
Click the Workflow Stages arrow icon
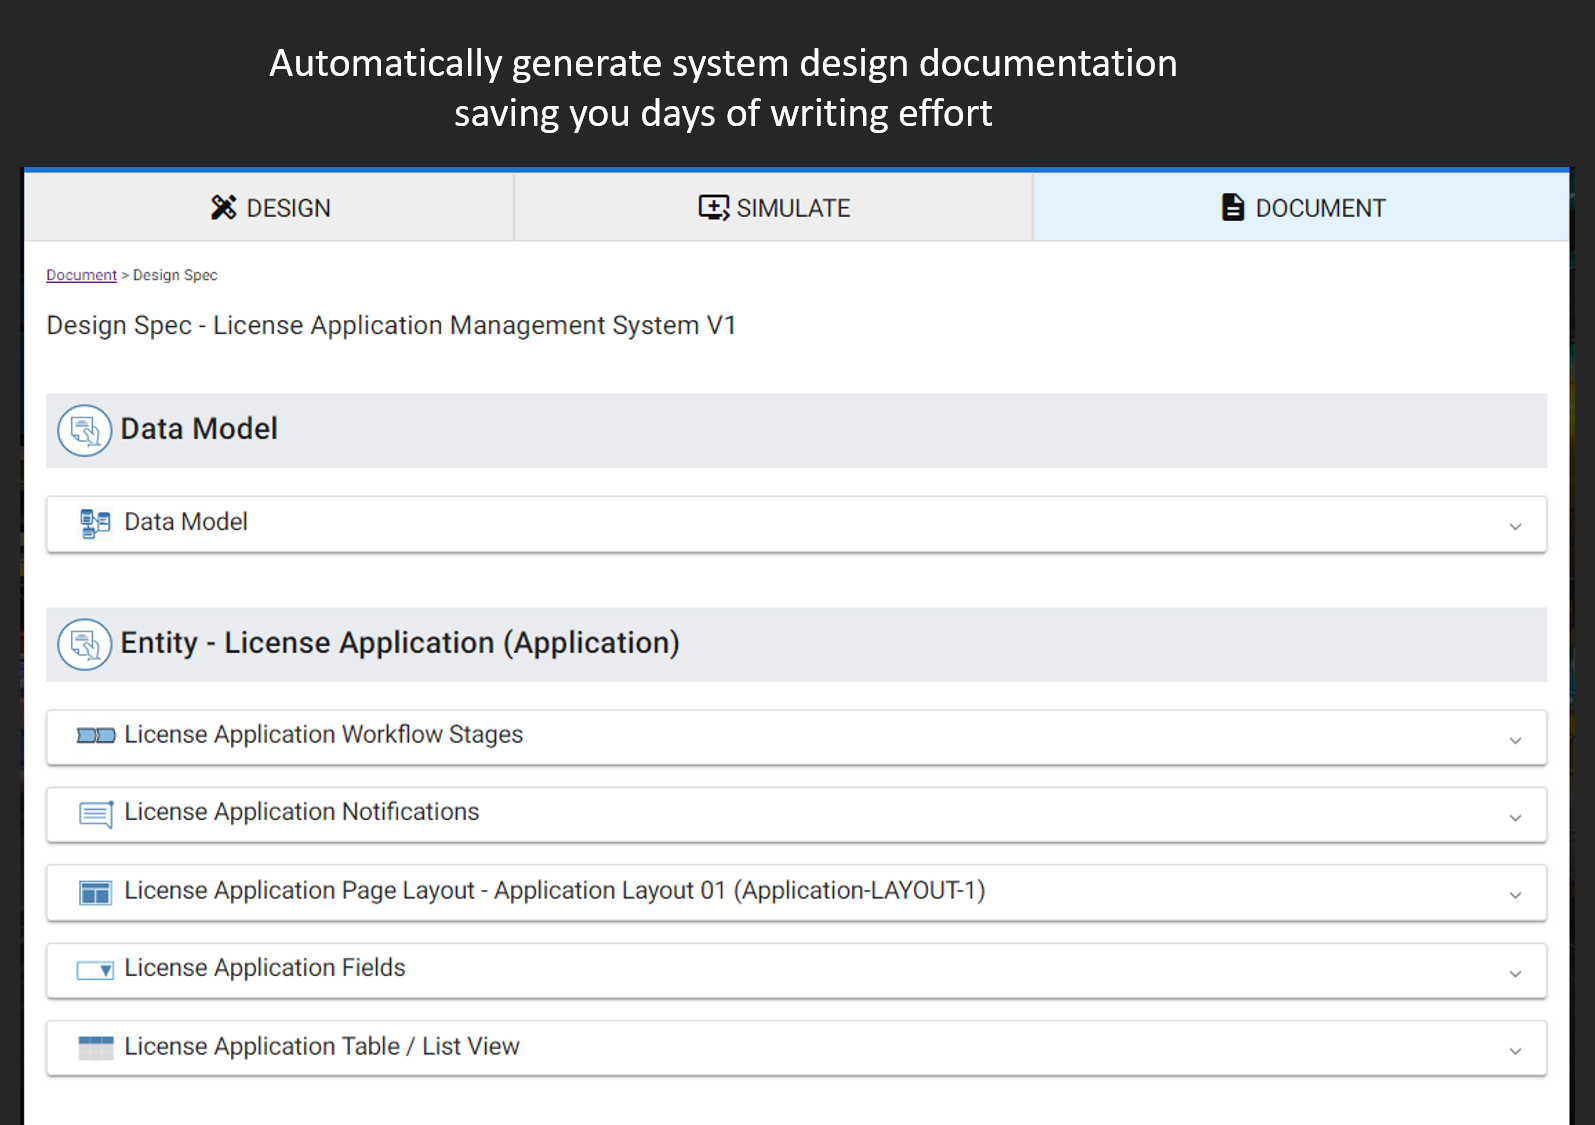96,736
